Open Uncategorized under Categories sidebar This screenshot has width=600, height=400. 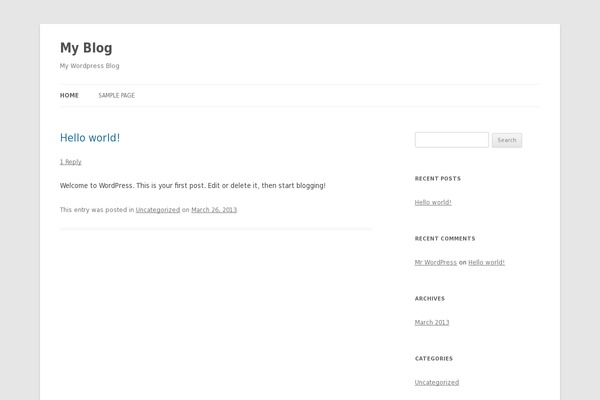[437, 382]
